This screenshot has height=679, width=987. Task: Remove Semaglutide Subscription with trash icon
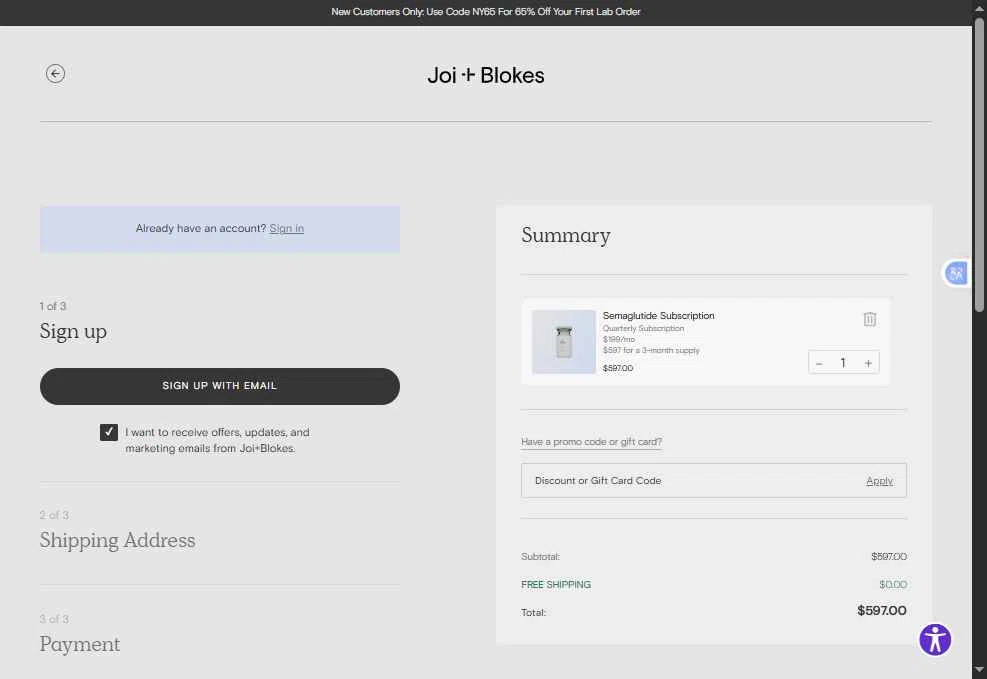click(869, 319)
